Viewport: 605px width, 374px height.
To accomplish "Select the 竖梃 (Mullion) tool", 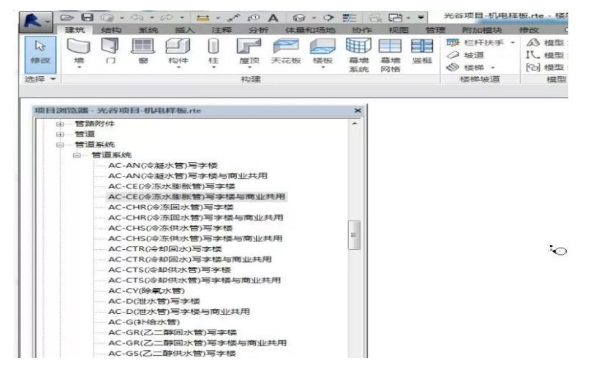I will (x=422, y=51).
